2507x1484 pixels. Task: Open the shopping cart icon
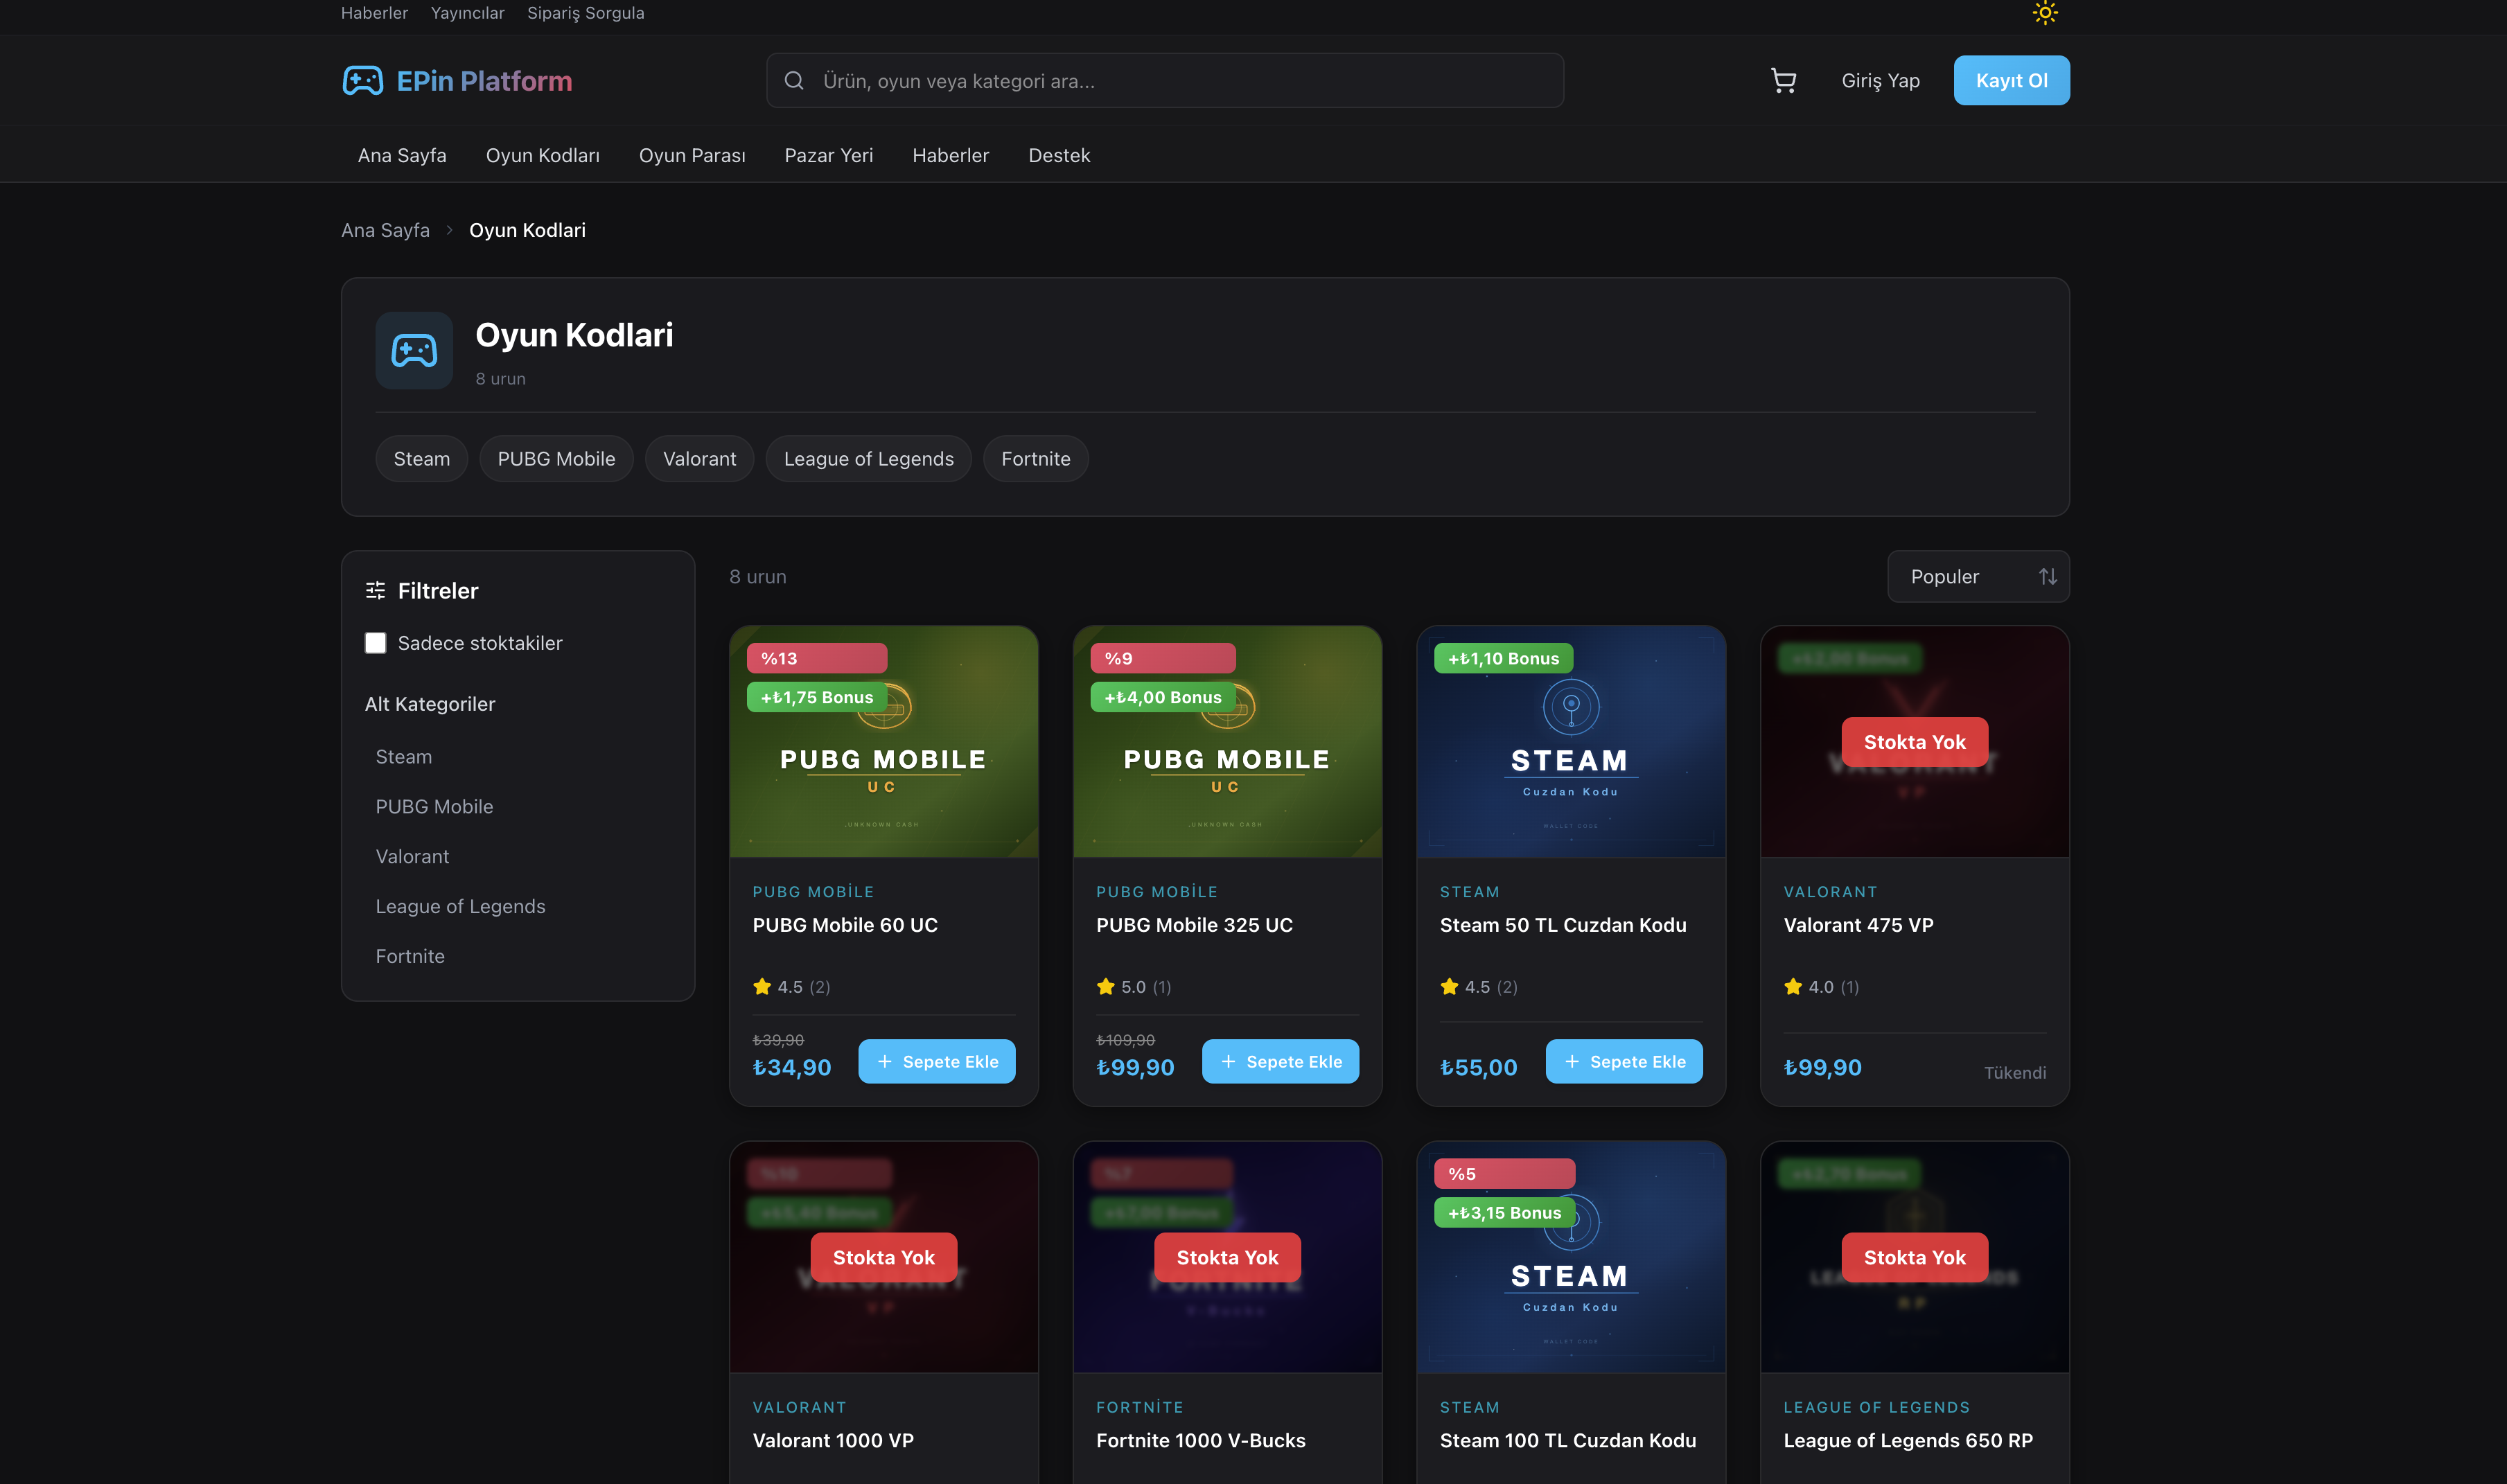click(1783, 81)
